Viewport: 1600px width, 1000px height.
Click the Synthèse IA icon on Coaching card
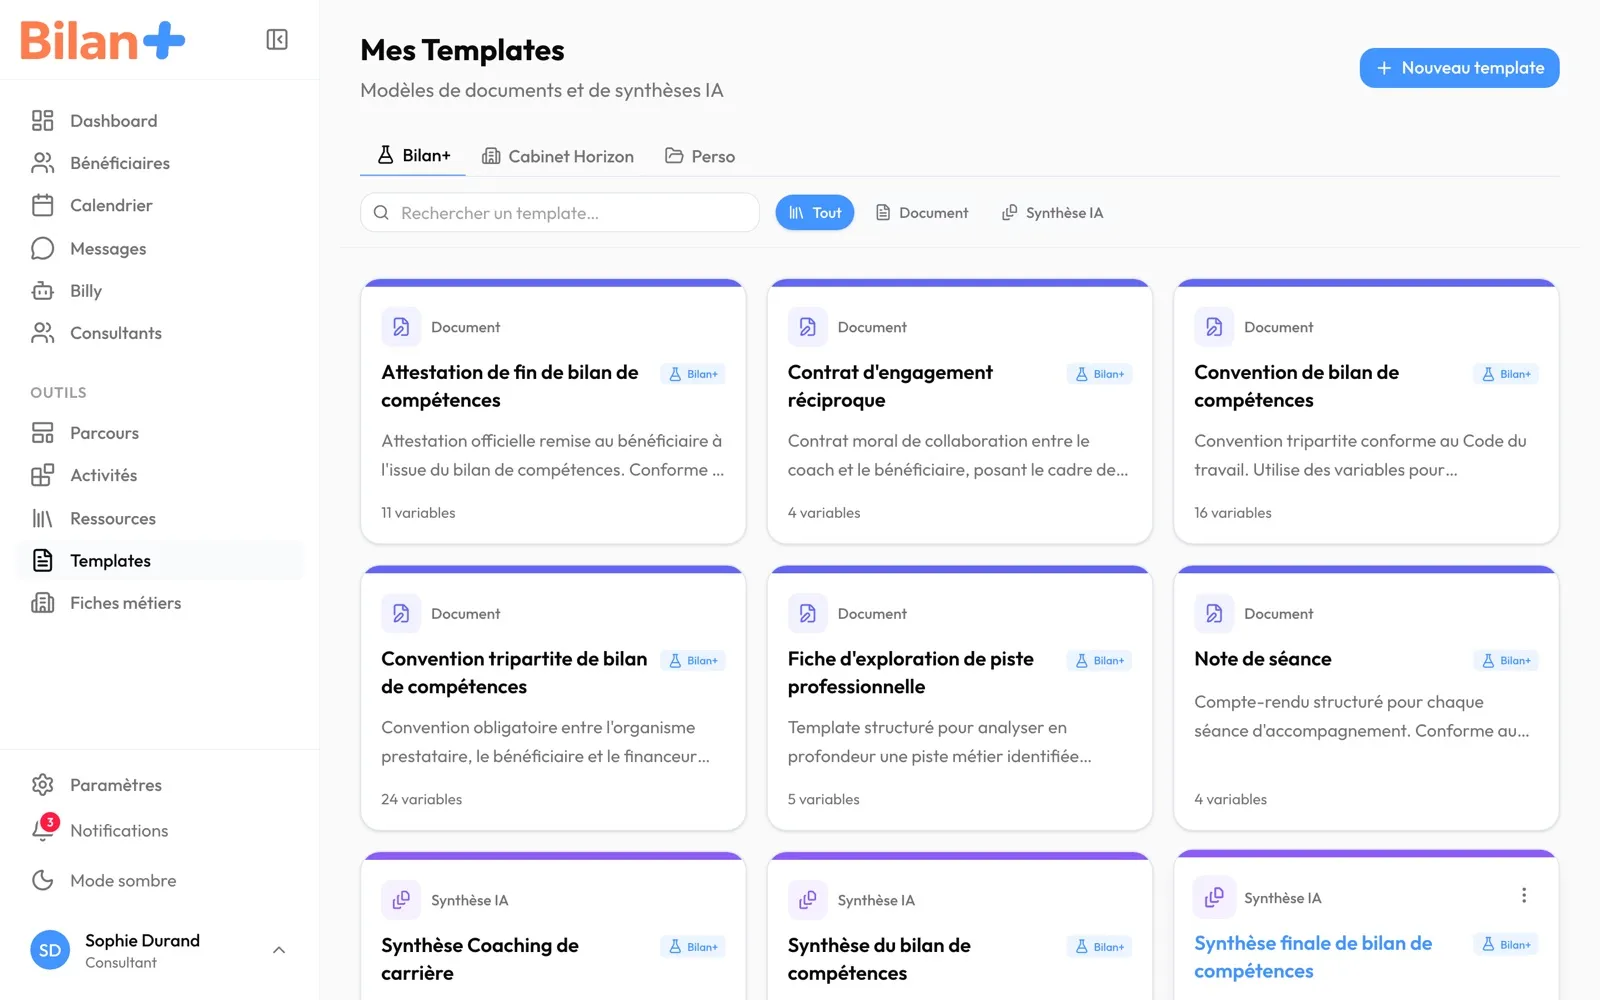(401, 900)
